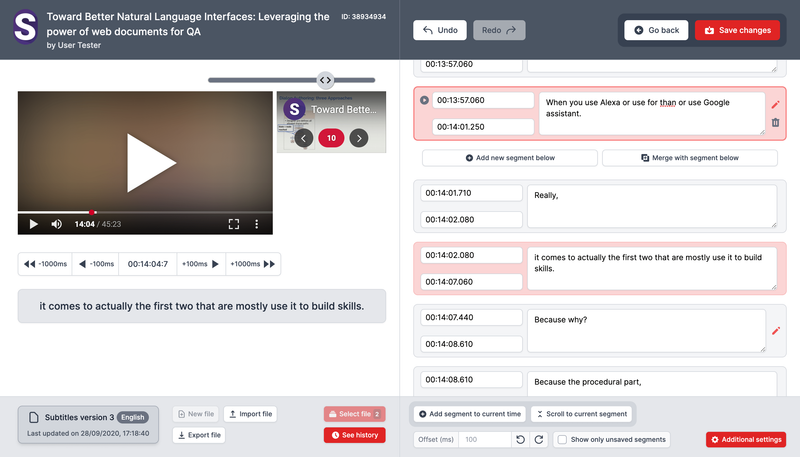Click the big play arrow on video

click(x=151, y=163)
